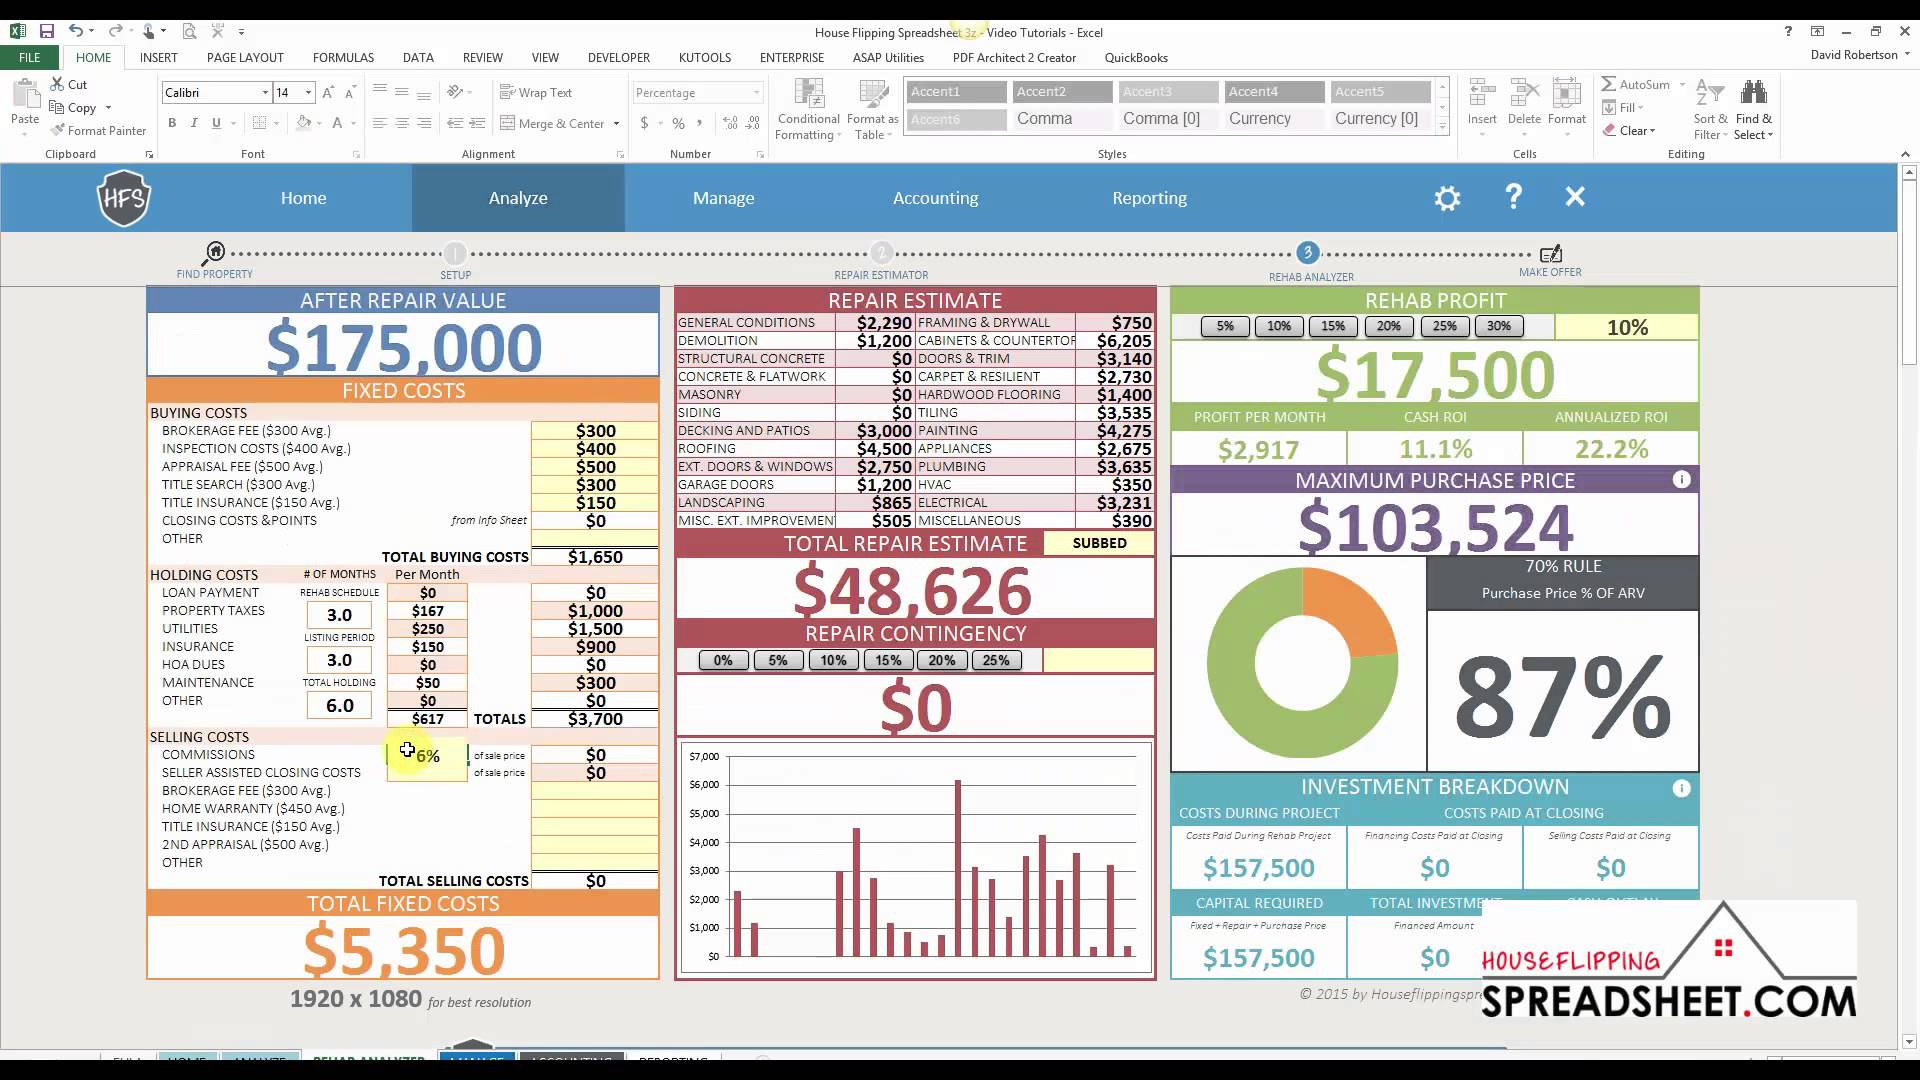Click the Format Painter icon
This screenshot has width=1920, height=1080.
(58, 130)
